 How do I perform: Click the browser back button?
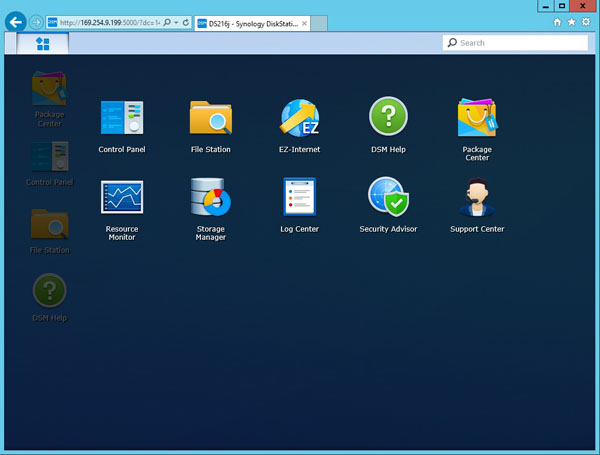coord(15,21)
